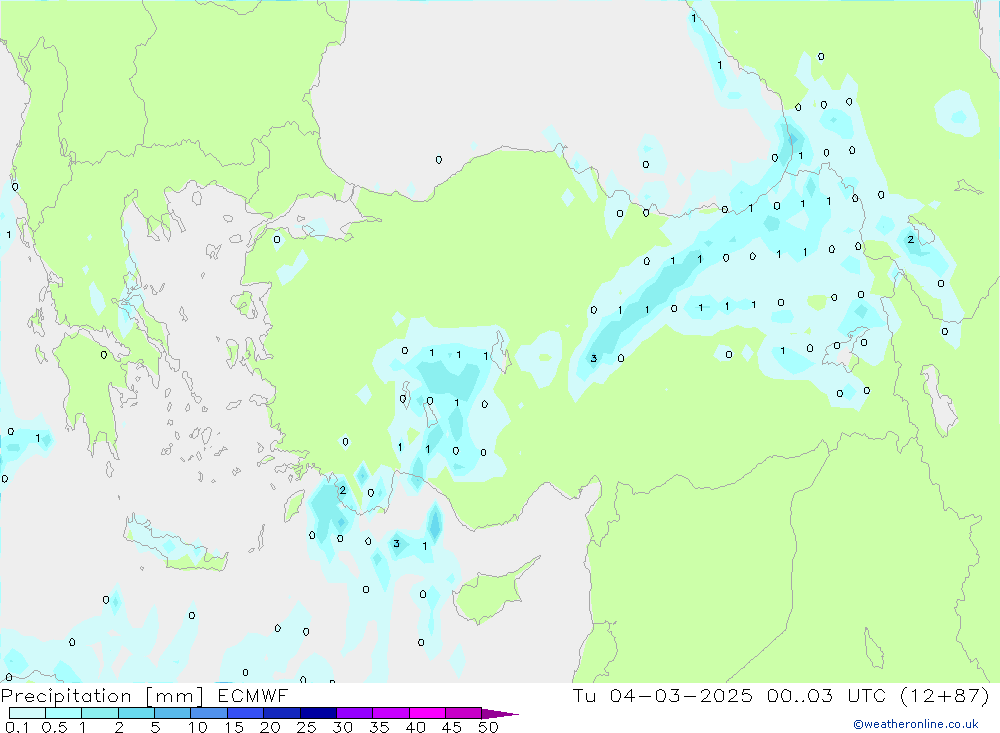The width and height of the screenshot is (1000, 733).
Task: Select the 1–2 mm legend swatch
Action: pos(100,713)
